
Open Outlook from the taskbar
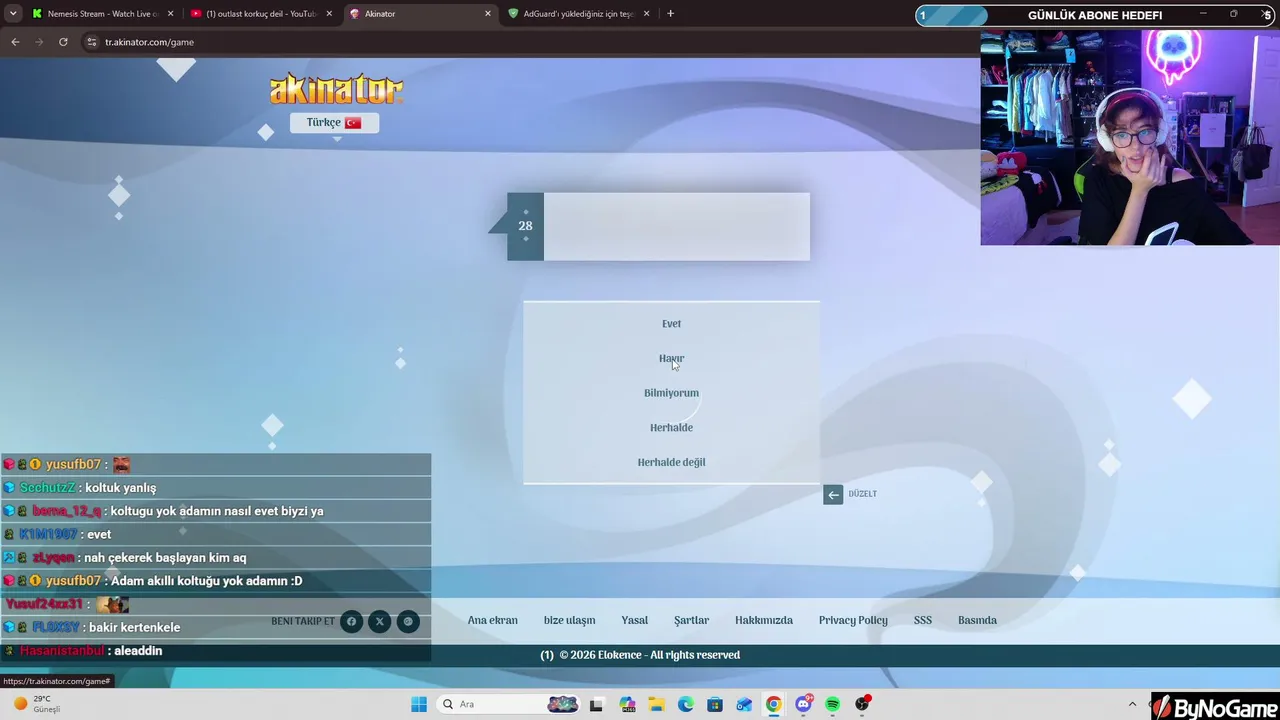(x=744, y=704)
